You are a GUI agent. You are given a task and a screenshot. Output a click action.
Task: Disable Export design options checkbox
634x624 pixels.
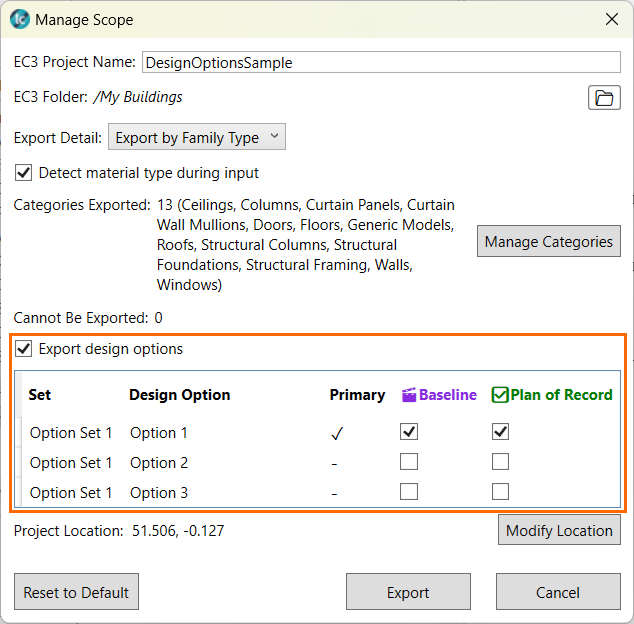24,349
